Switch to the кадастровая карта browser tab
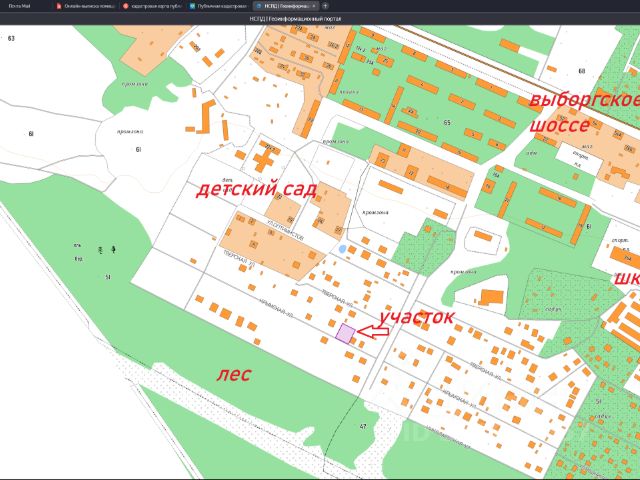640x480 pixels. coord(152,6)
